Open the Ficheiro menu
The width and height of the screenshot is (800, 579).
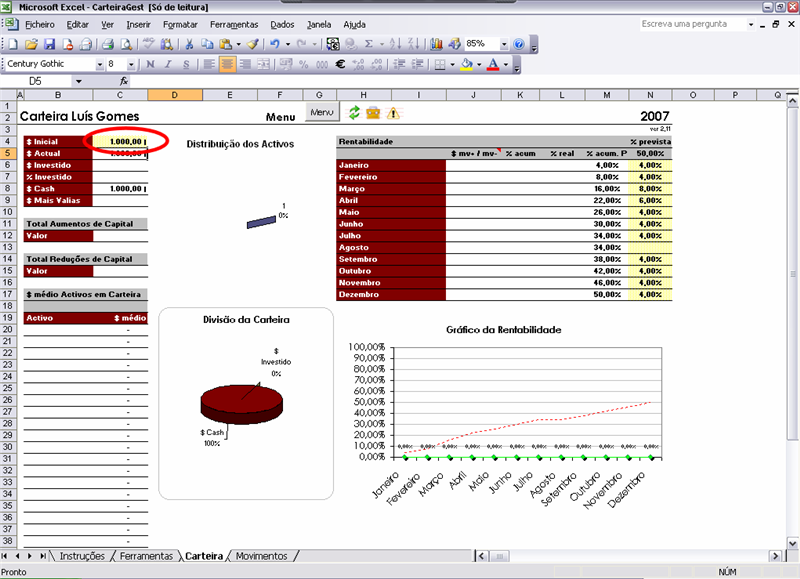[x=40, y=24]
